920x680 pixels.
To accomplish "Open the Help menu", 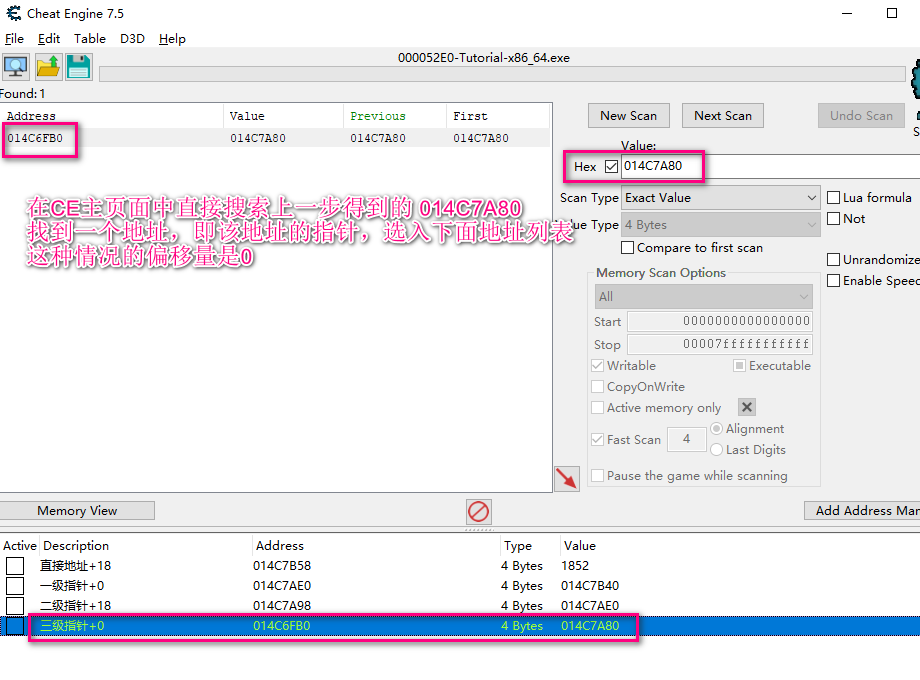I will coord(172,39).
